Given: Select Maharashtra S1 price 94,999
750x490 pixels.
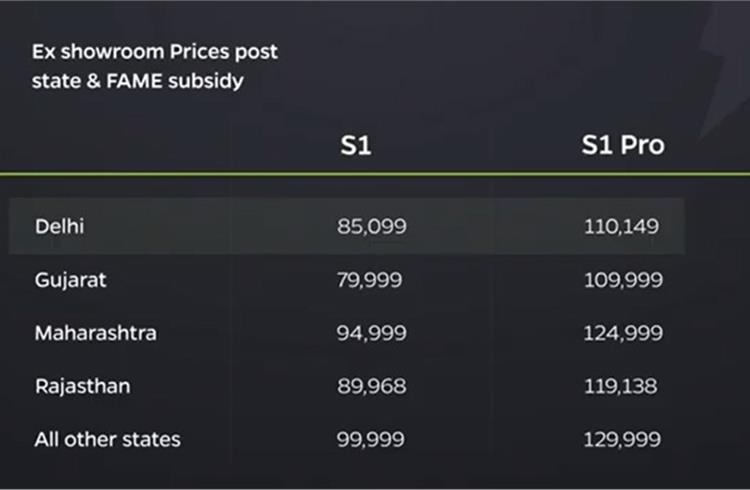Looking at the screenshot, I should (372, 333).
